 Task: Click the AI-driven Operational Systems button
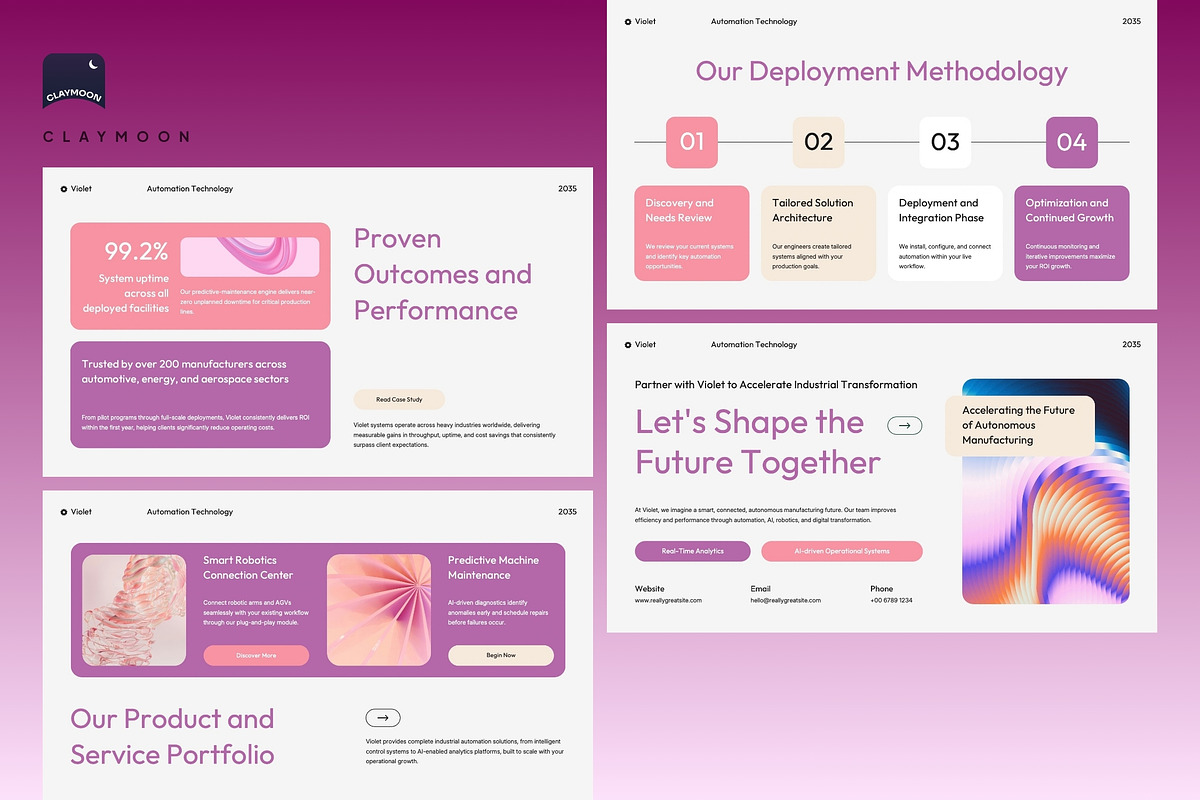(x=842, y=551)
